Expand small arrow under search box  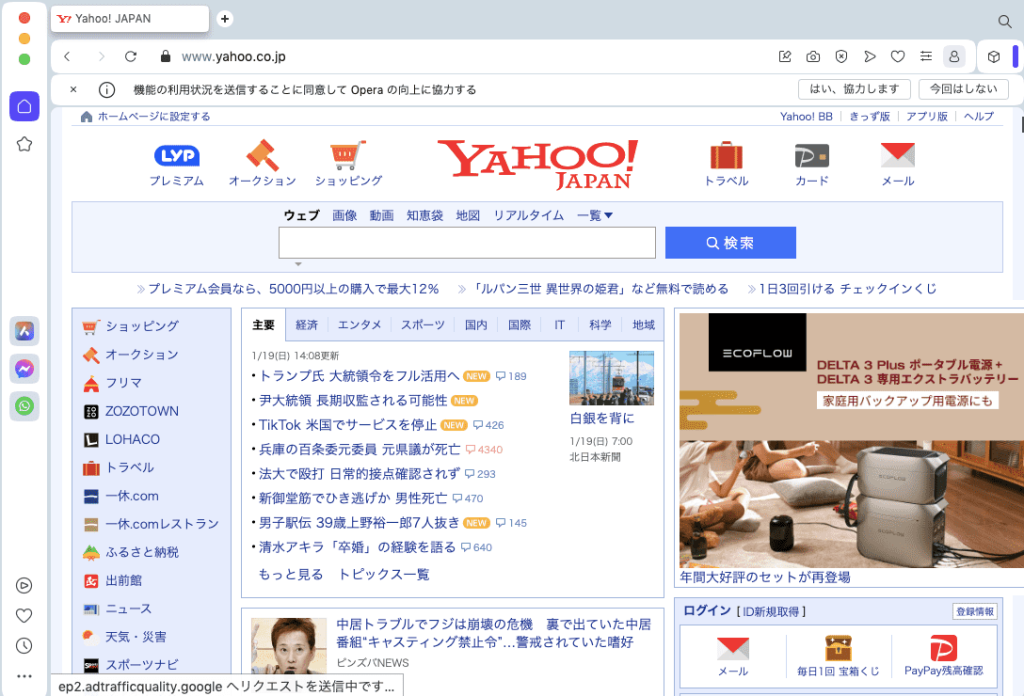pos(298,264)
